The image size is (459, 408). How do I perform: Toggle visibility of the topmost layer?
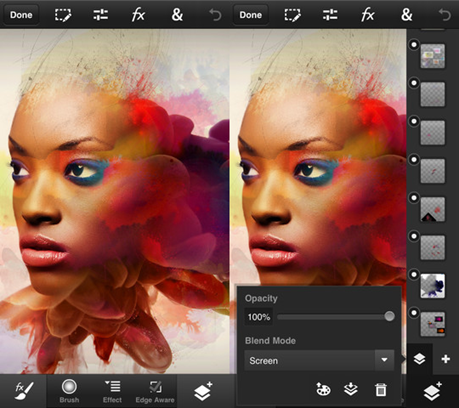point(414,44)
